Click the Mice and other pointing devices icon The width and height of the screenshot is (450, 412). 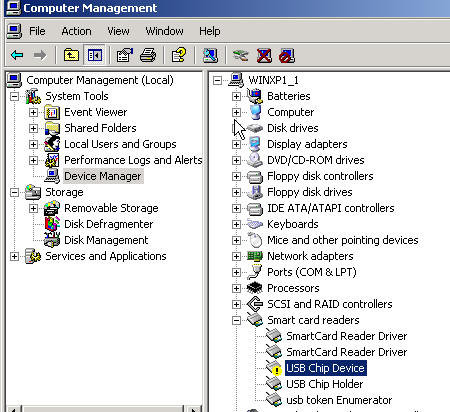(255, 240)
